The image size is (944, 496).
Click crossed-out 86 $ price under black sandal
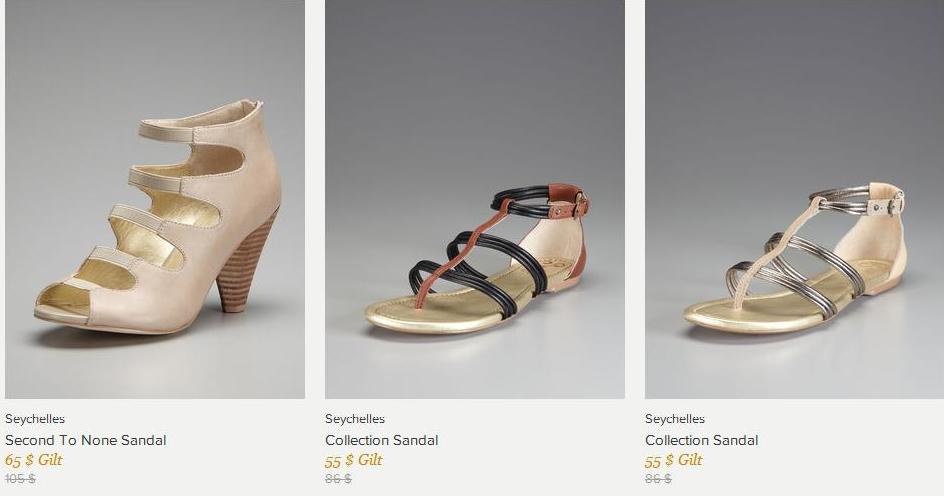(x=338, y=479)
